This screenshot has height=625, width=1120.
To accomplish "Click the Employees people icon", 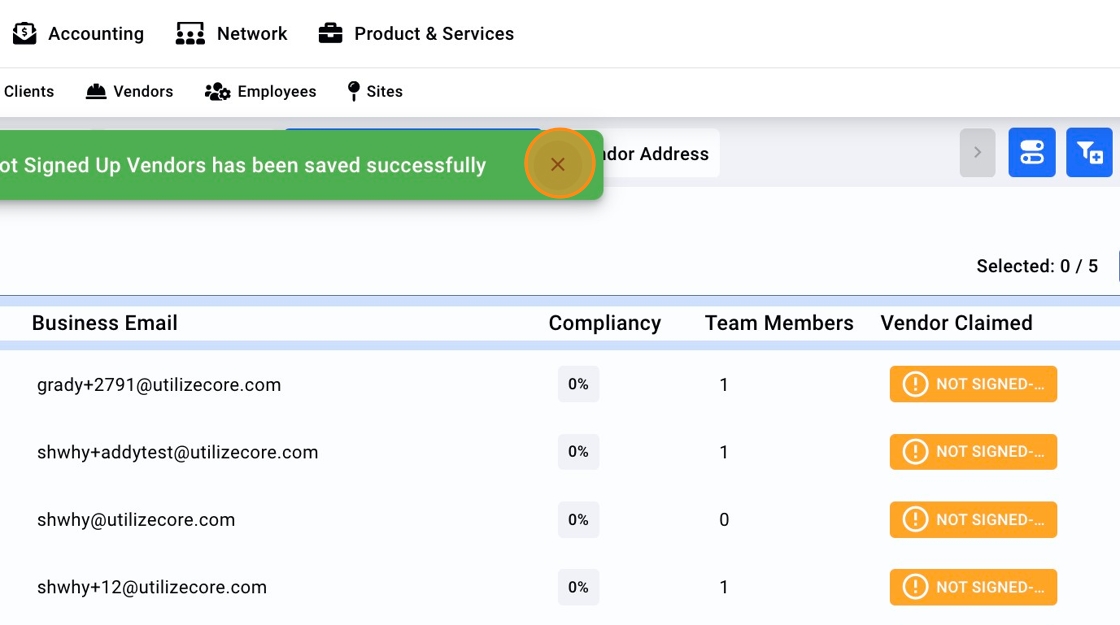I will [x=217, y=92].
